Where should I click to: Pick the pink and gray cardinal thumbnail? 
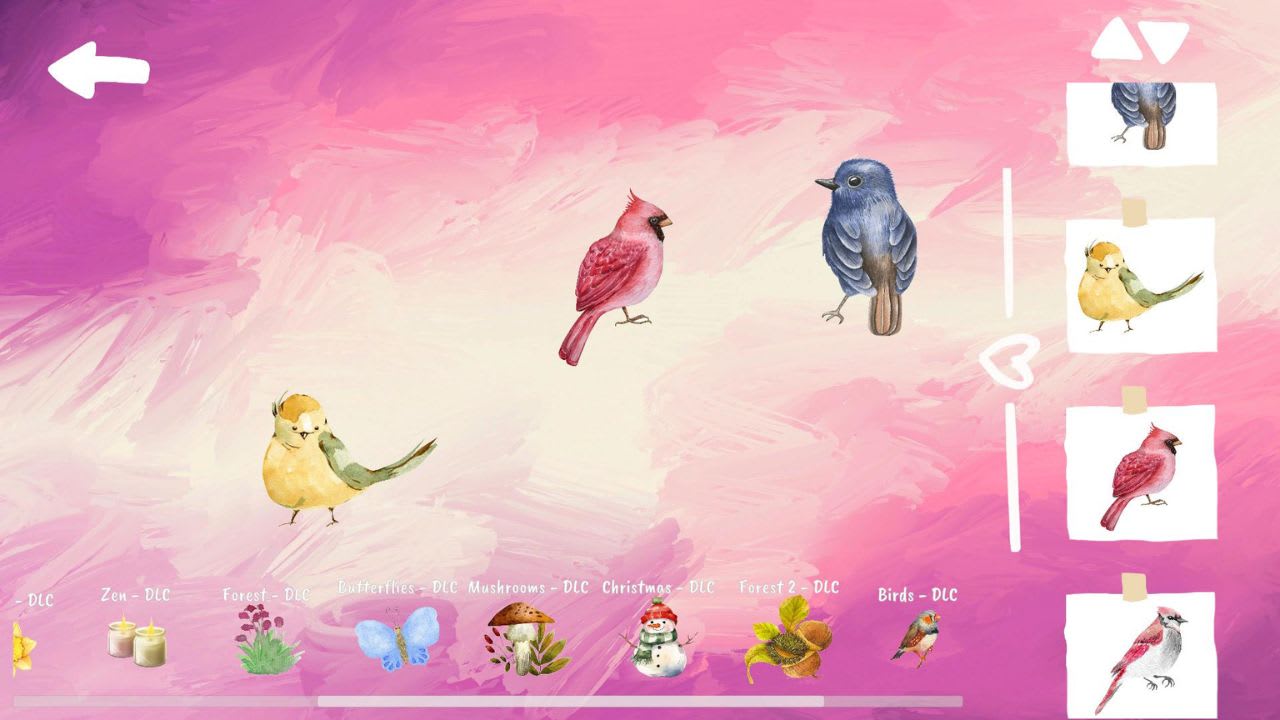1141,655
